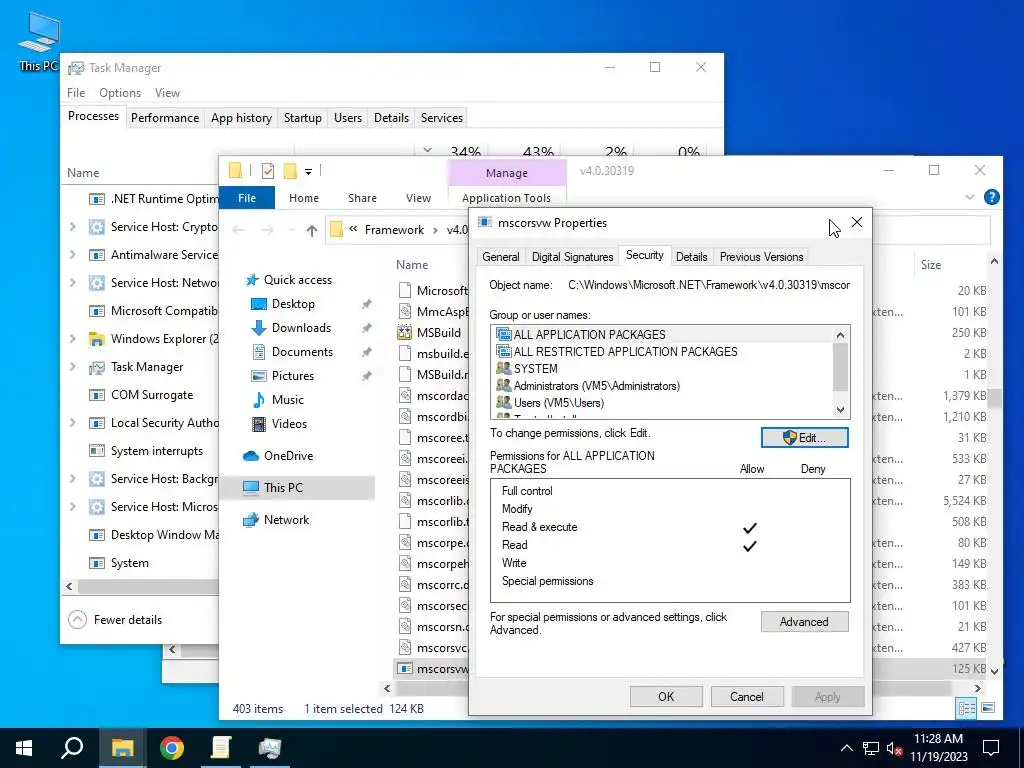
Task: Select Pictures in the navigation pane
Action: [292, 376]
